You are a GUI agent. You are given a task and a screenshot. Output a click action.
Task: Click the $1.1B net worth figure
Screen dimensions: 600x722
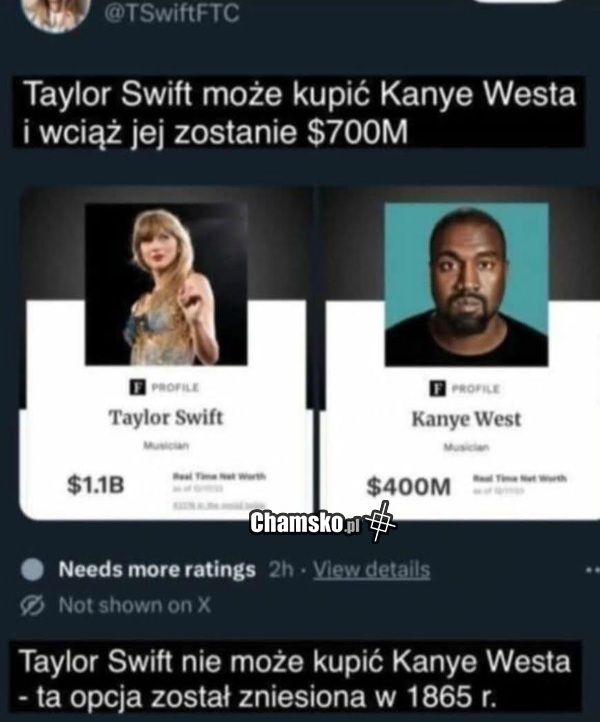[95, 484]
